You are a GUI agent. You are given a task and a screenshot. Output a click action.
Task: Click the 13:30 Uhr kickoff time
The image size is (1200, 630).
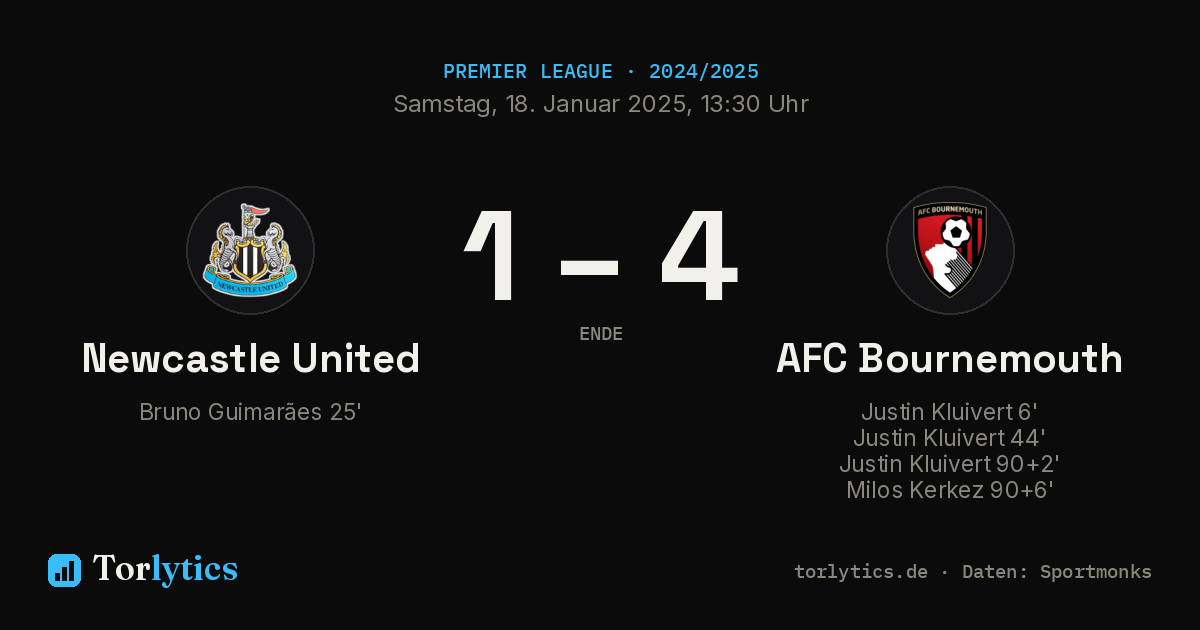753,104
